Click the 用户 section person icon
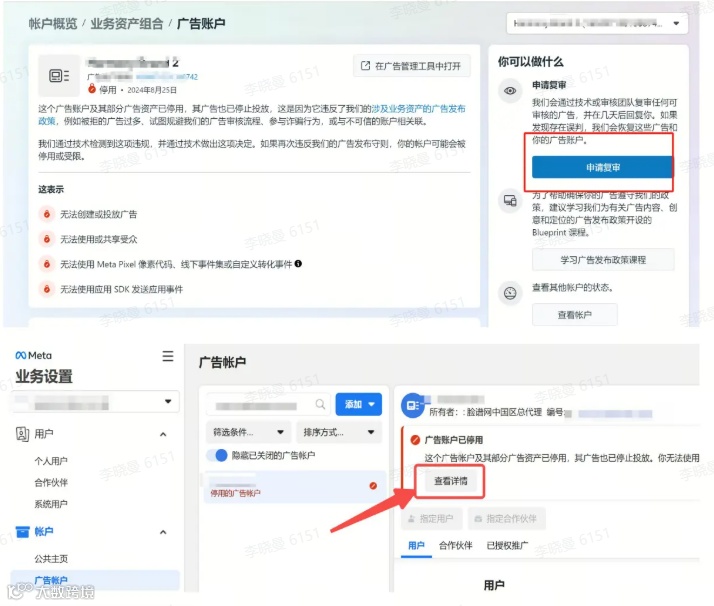The width and height of the screenshot is (714, 606). pos(22,434)
